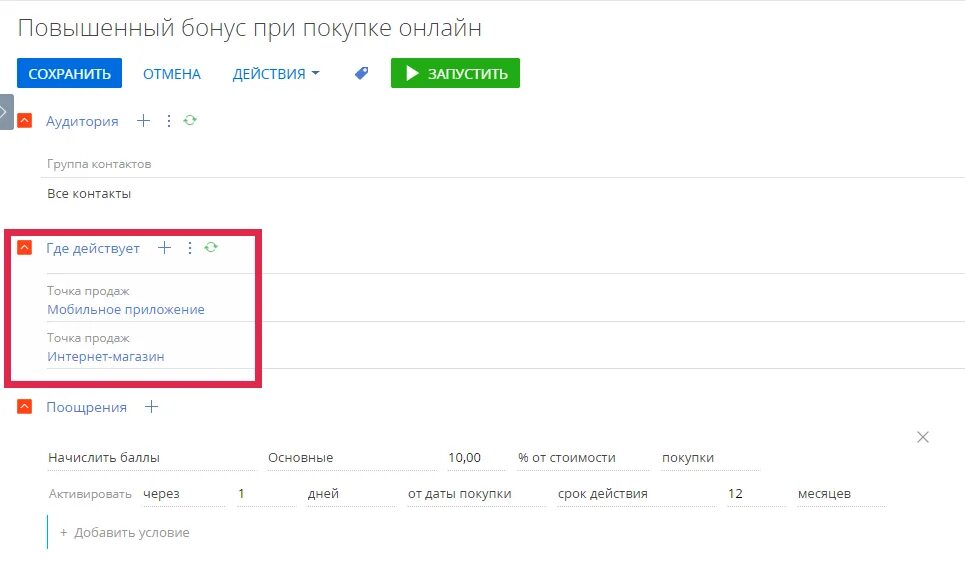The height and width of the screenshot is (569, 965).
Task: Click the Аудитория section title
Action: (x=82, y=121)
